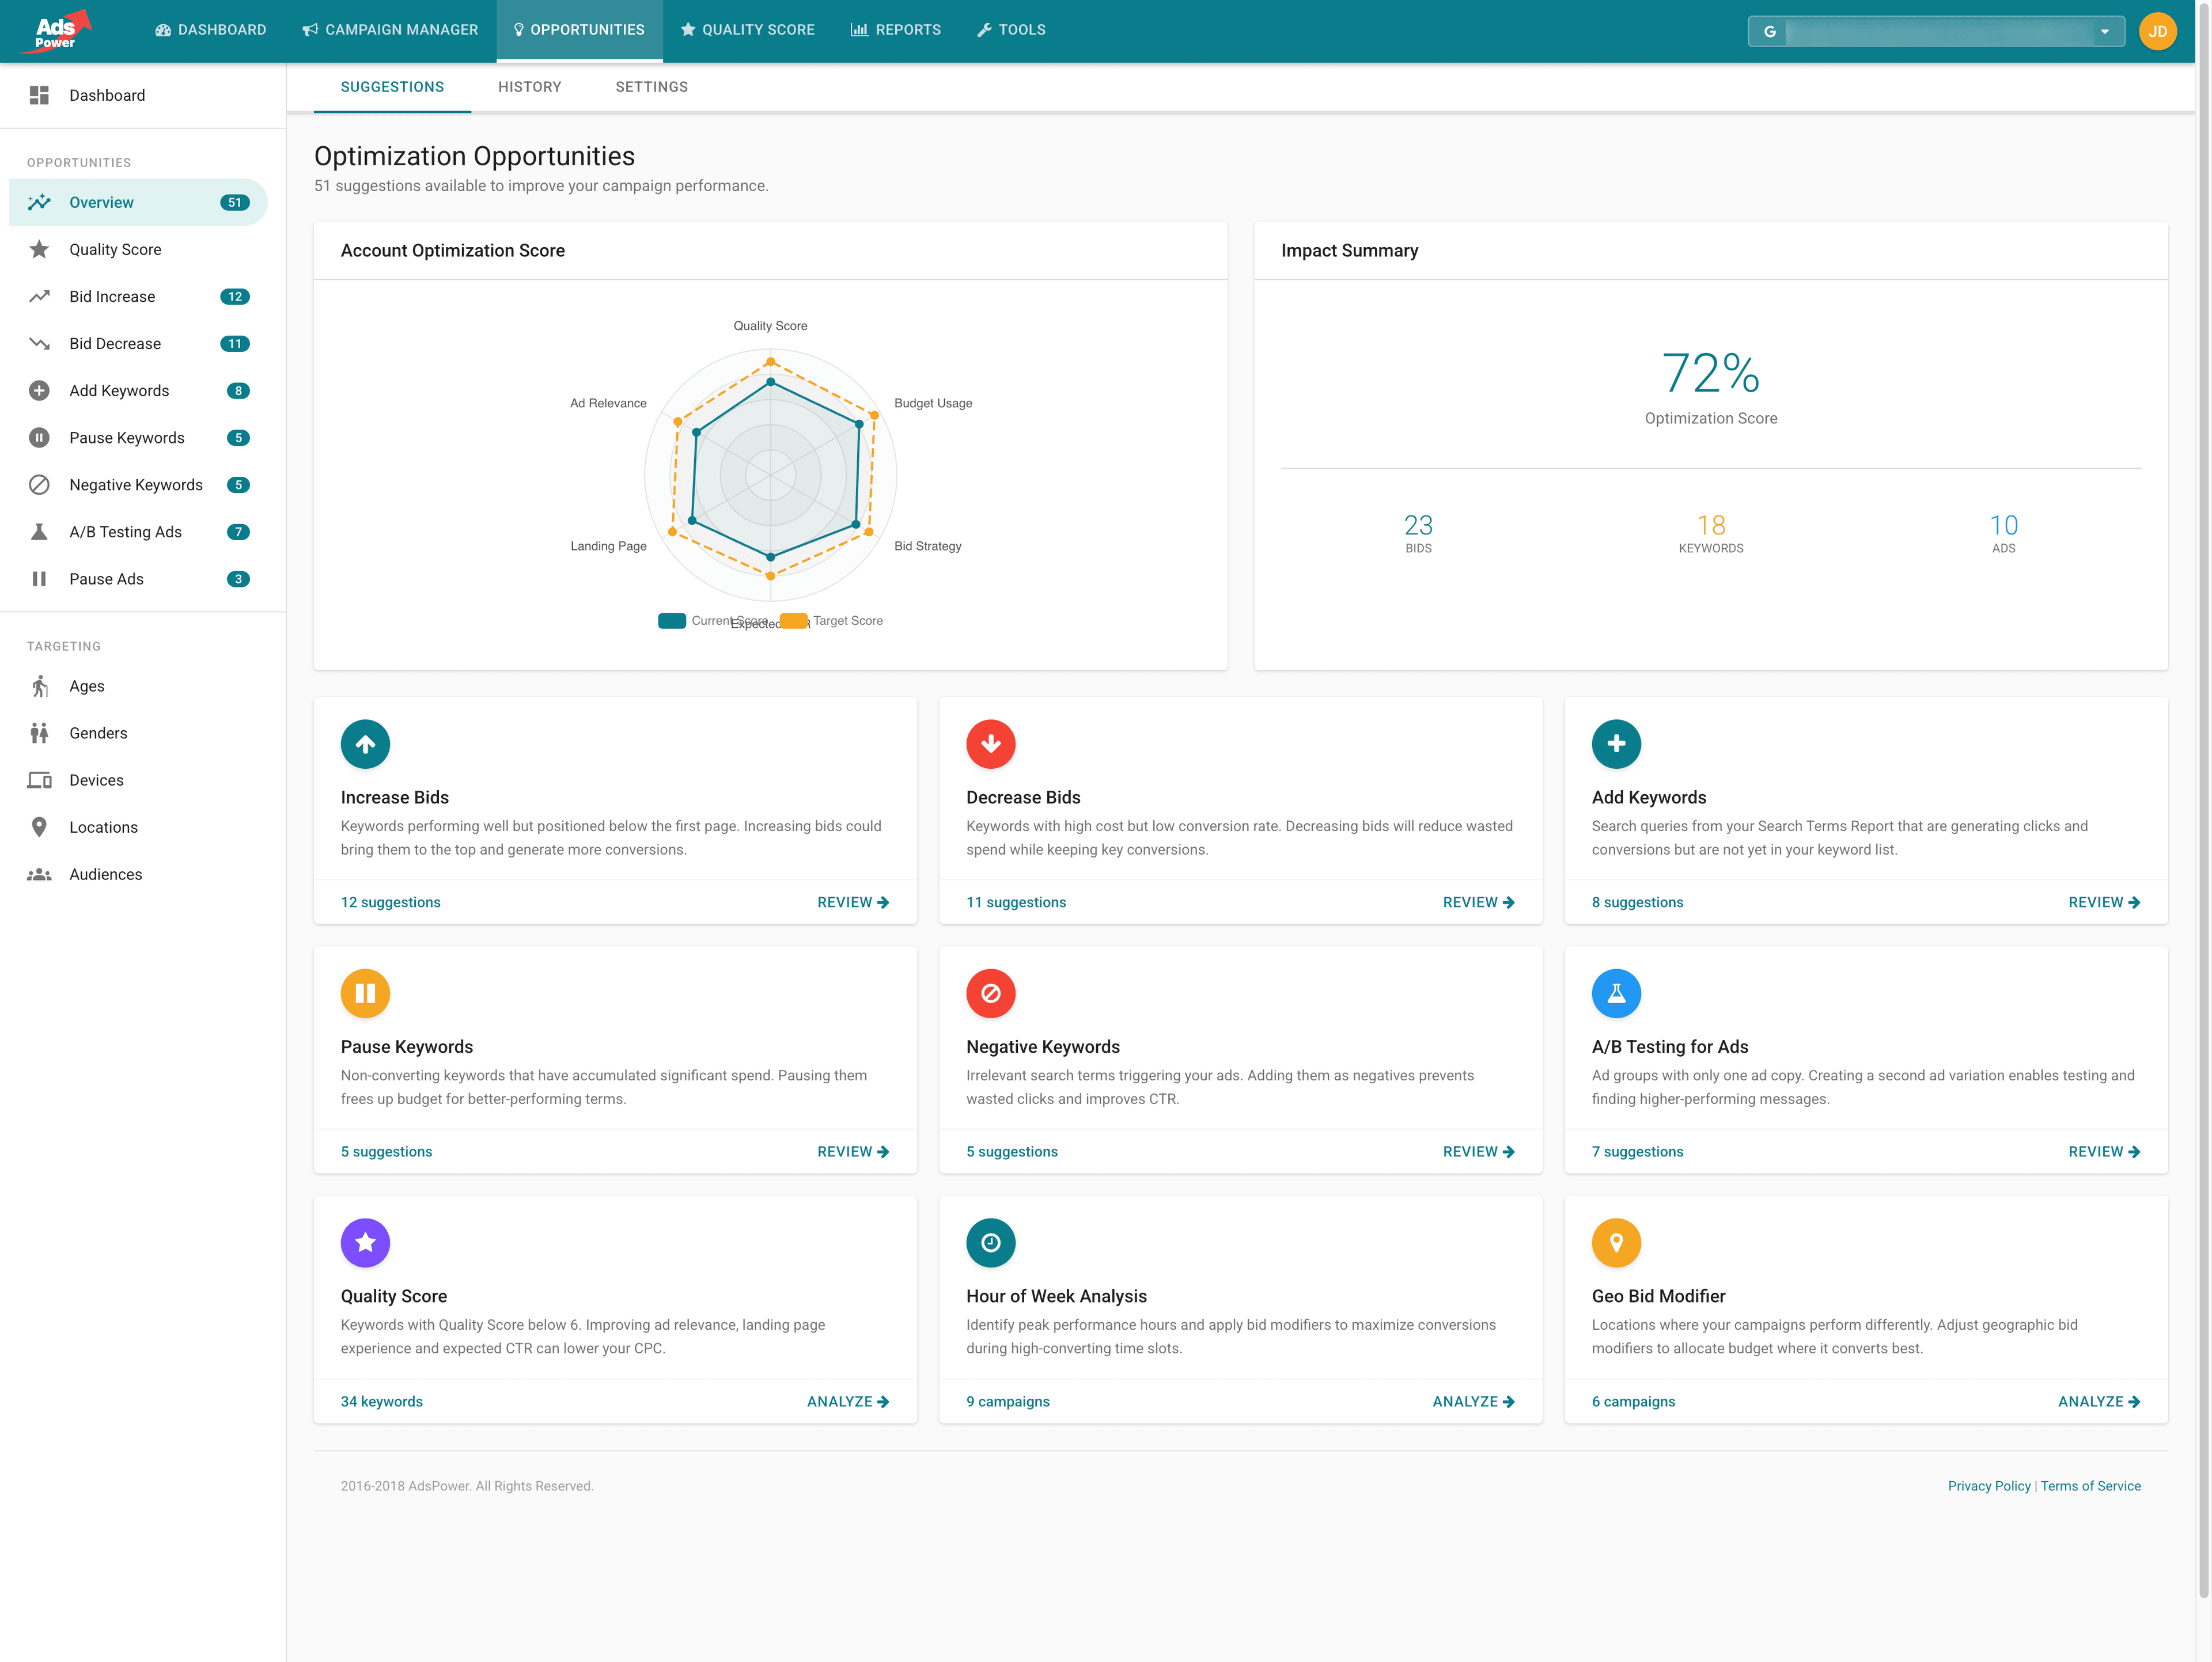2212x1662 pixels.
Task: Click the purple Quality Score star icon
Action: 365,1242
